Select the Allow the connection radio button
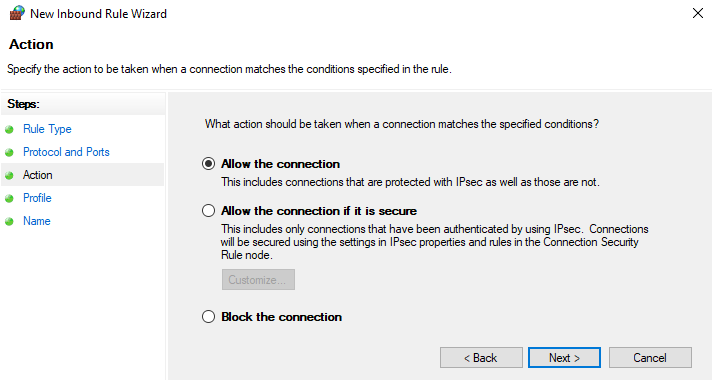Viewport: 713px width, 381px height. (x=208, y=164)
